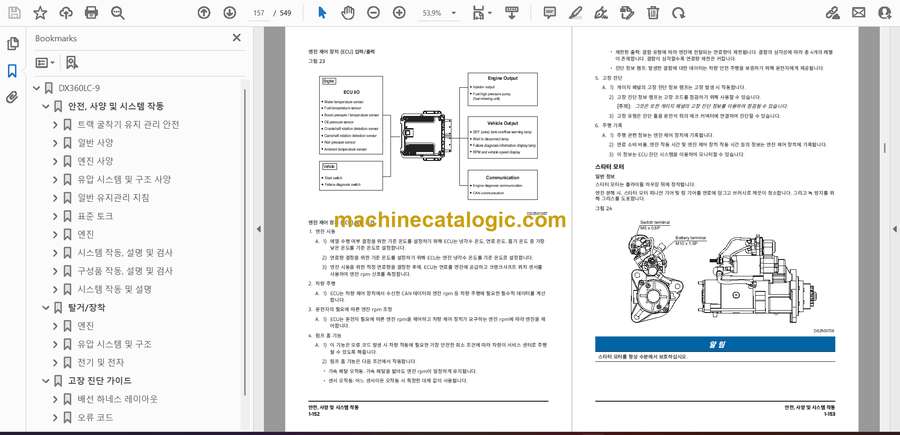The height and width of the screenshot is (435, 900).
Task: Select the DX360LC-9 bookmark title
Action: (x=79, y=88)
